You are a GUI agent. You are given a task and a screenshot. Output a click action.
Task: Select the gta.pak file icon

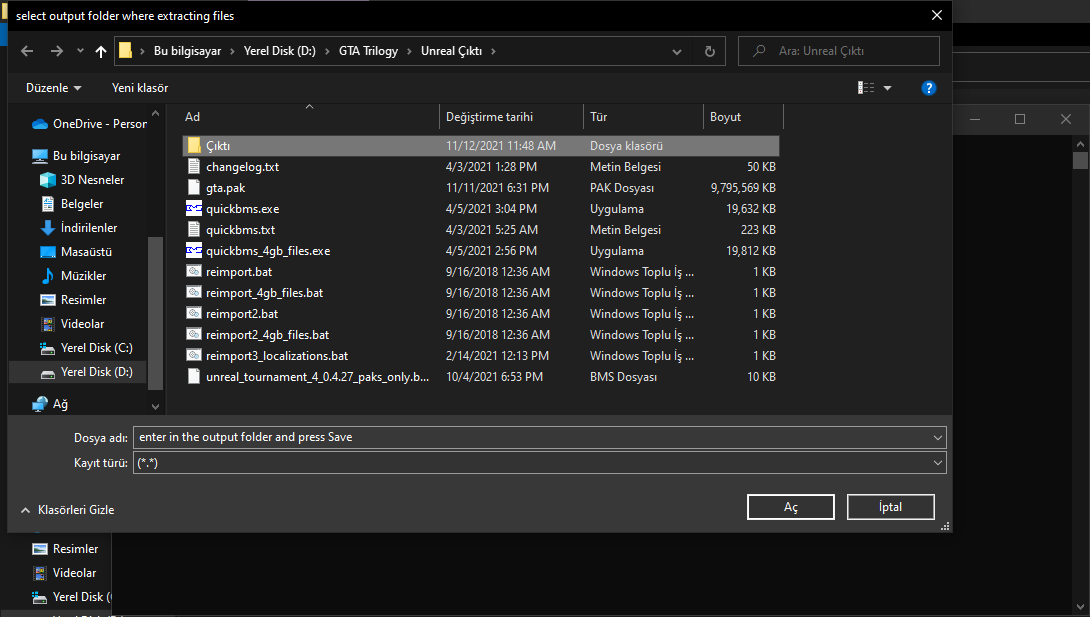[x=194, y=188]
